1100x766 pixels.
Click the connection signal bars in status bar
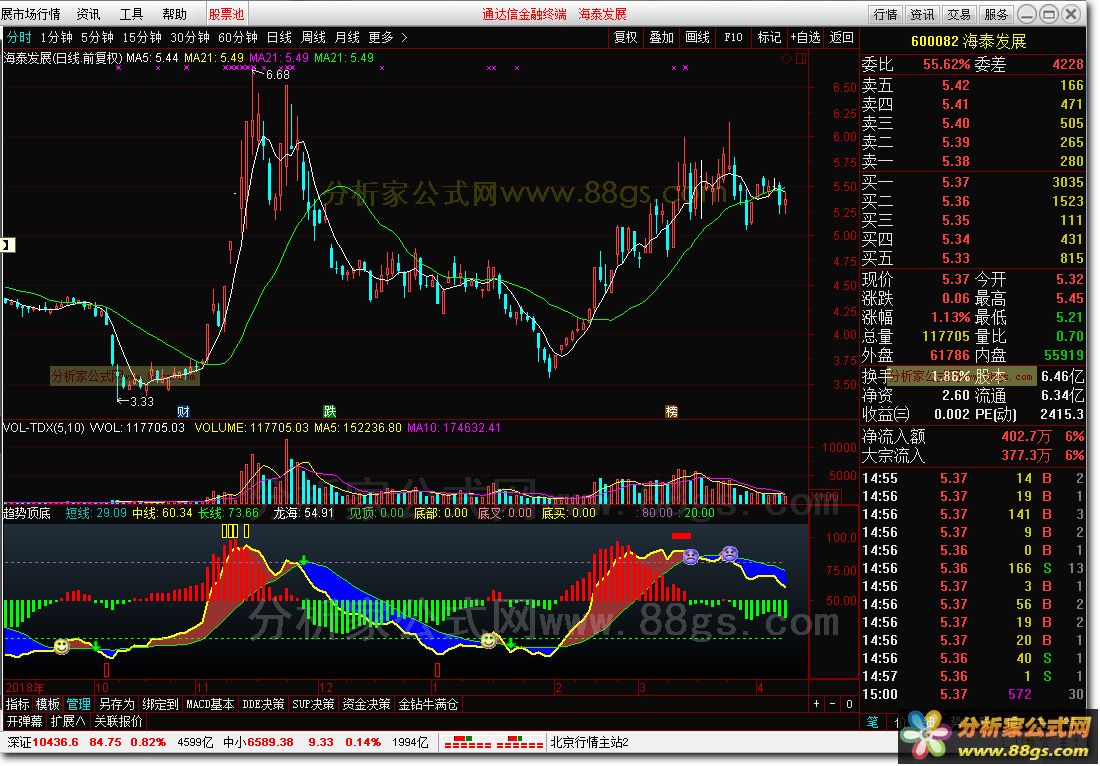point(495,742)
